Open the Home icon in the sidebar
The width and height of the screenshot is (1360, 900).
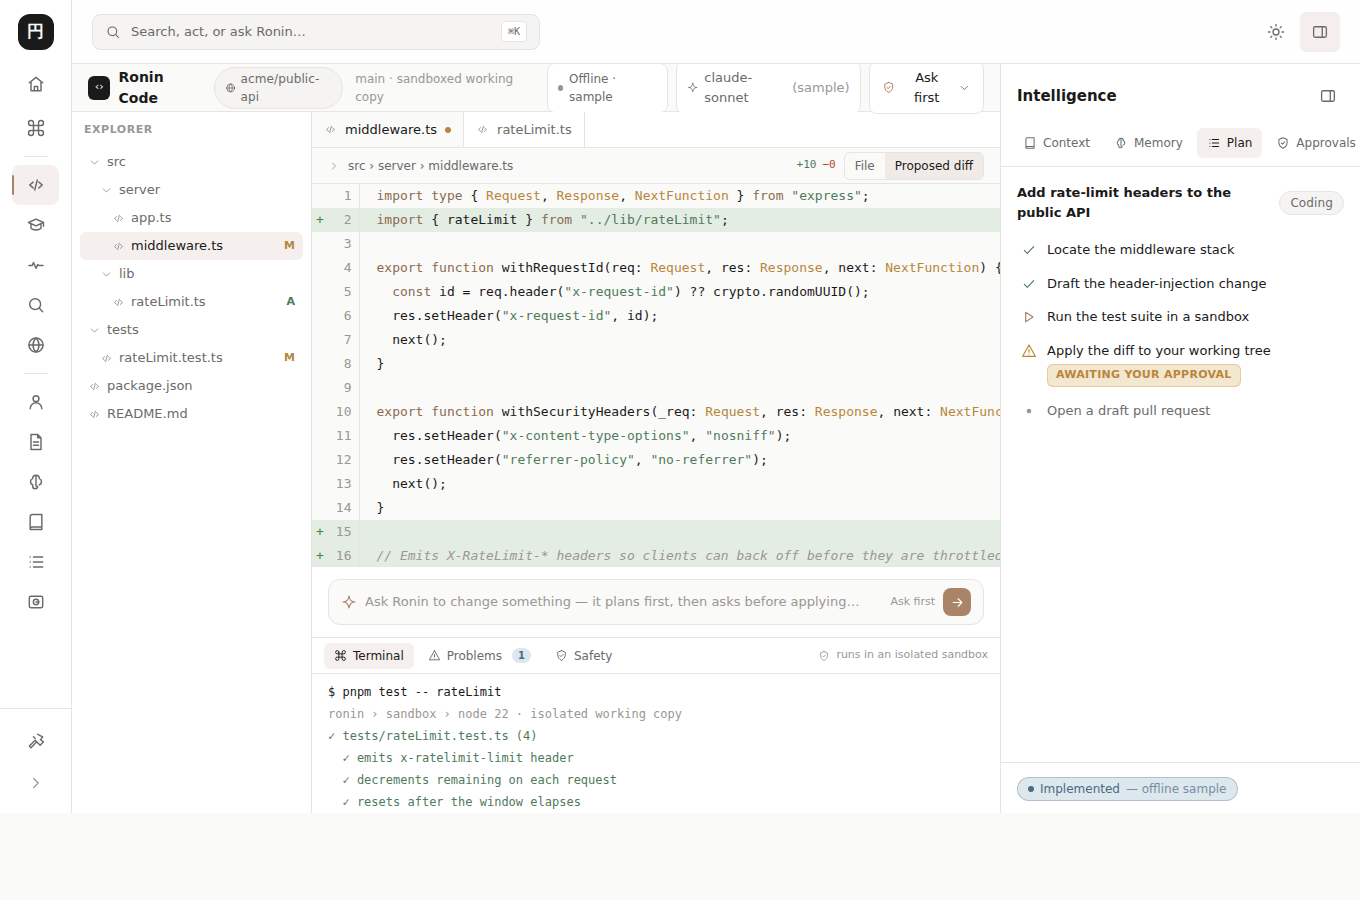coord(36,84)
